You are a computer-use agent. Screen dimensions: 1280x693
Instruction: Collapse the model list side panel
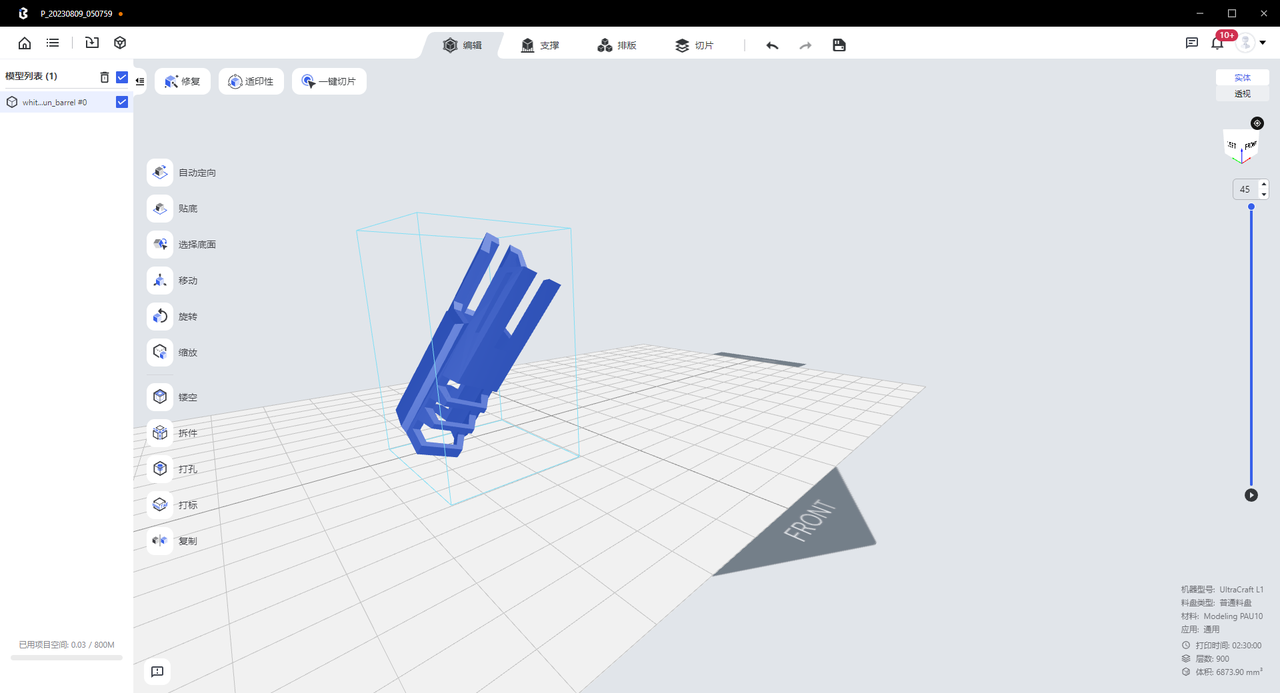click(x=140, y=82)
